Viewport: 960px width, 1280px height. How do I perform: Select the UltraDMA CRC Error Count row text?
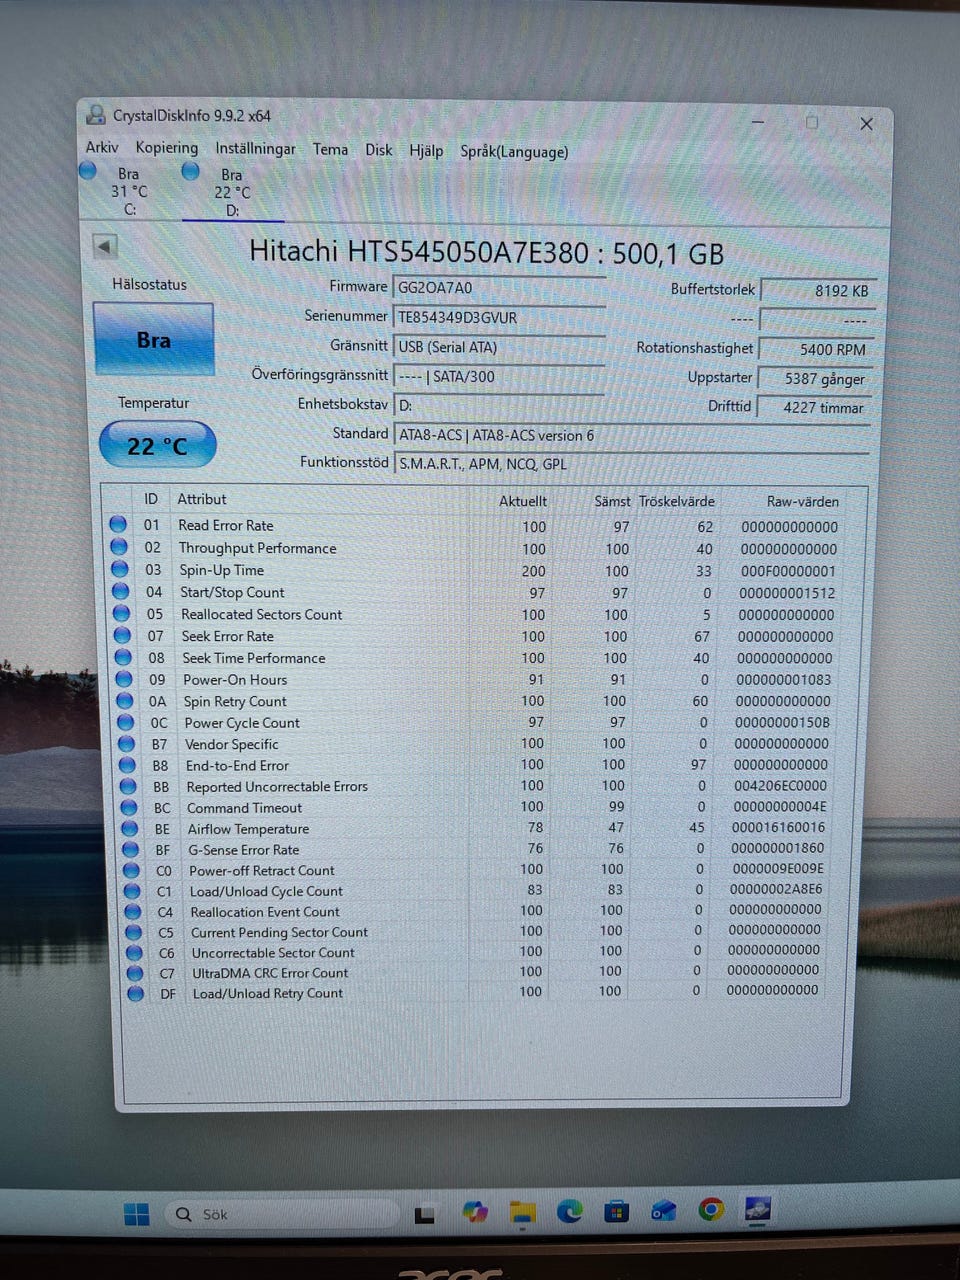[270, 973]
